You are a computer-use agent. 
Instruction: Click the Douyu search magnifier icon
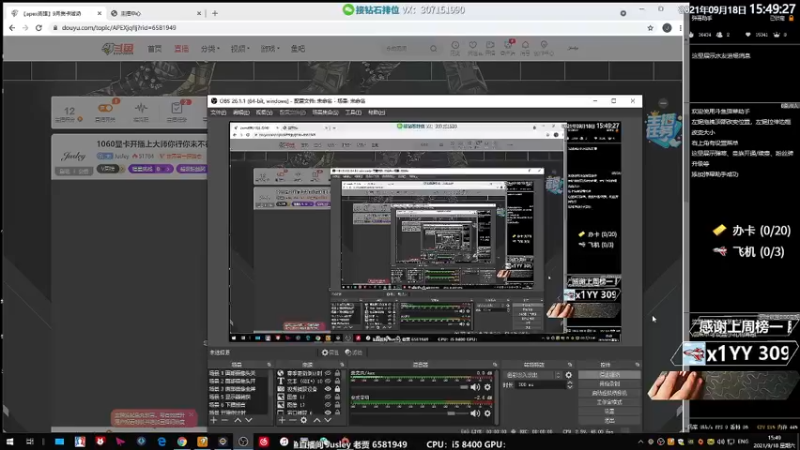click(x=433, y=48)
